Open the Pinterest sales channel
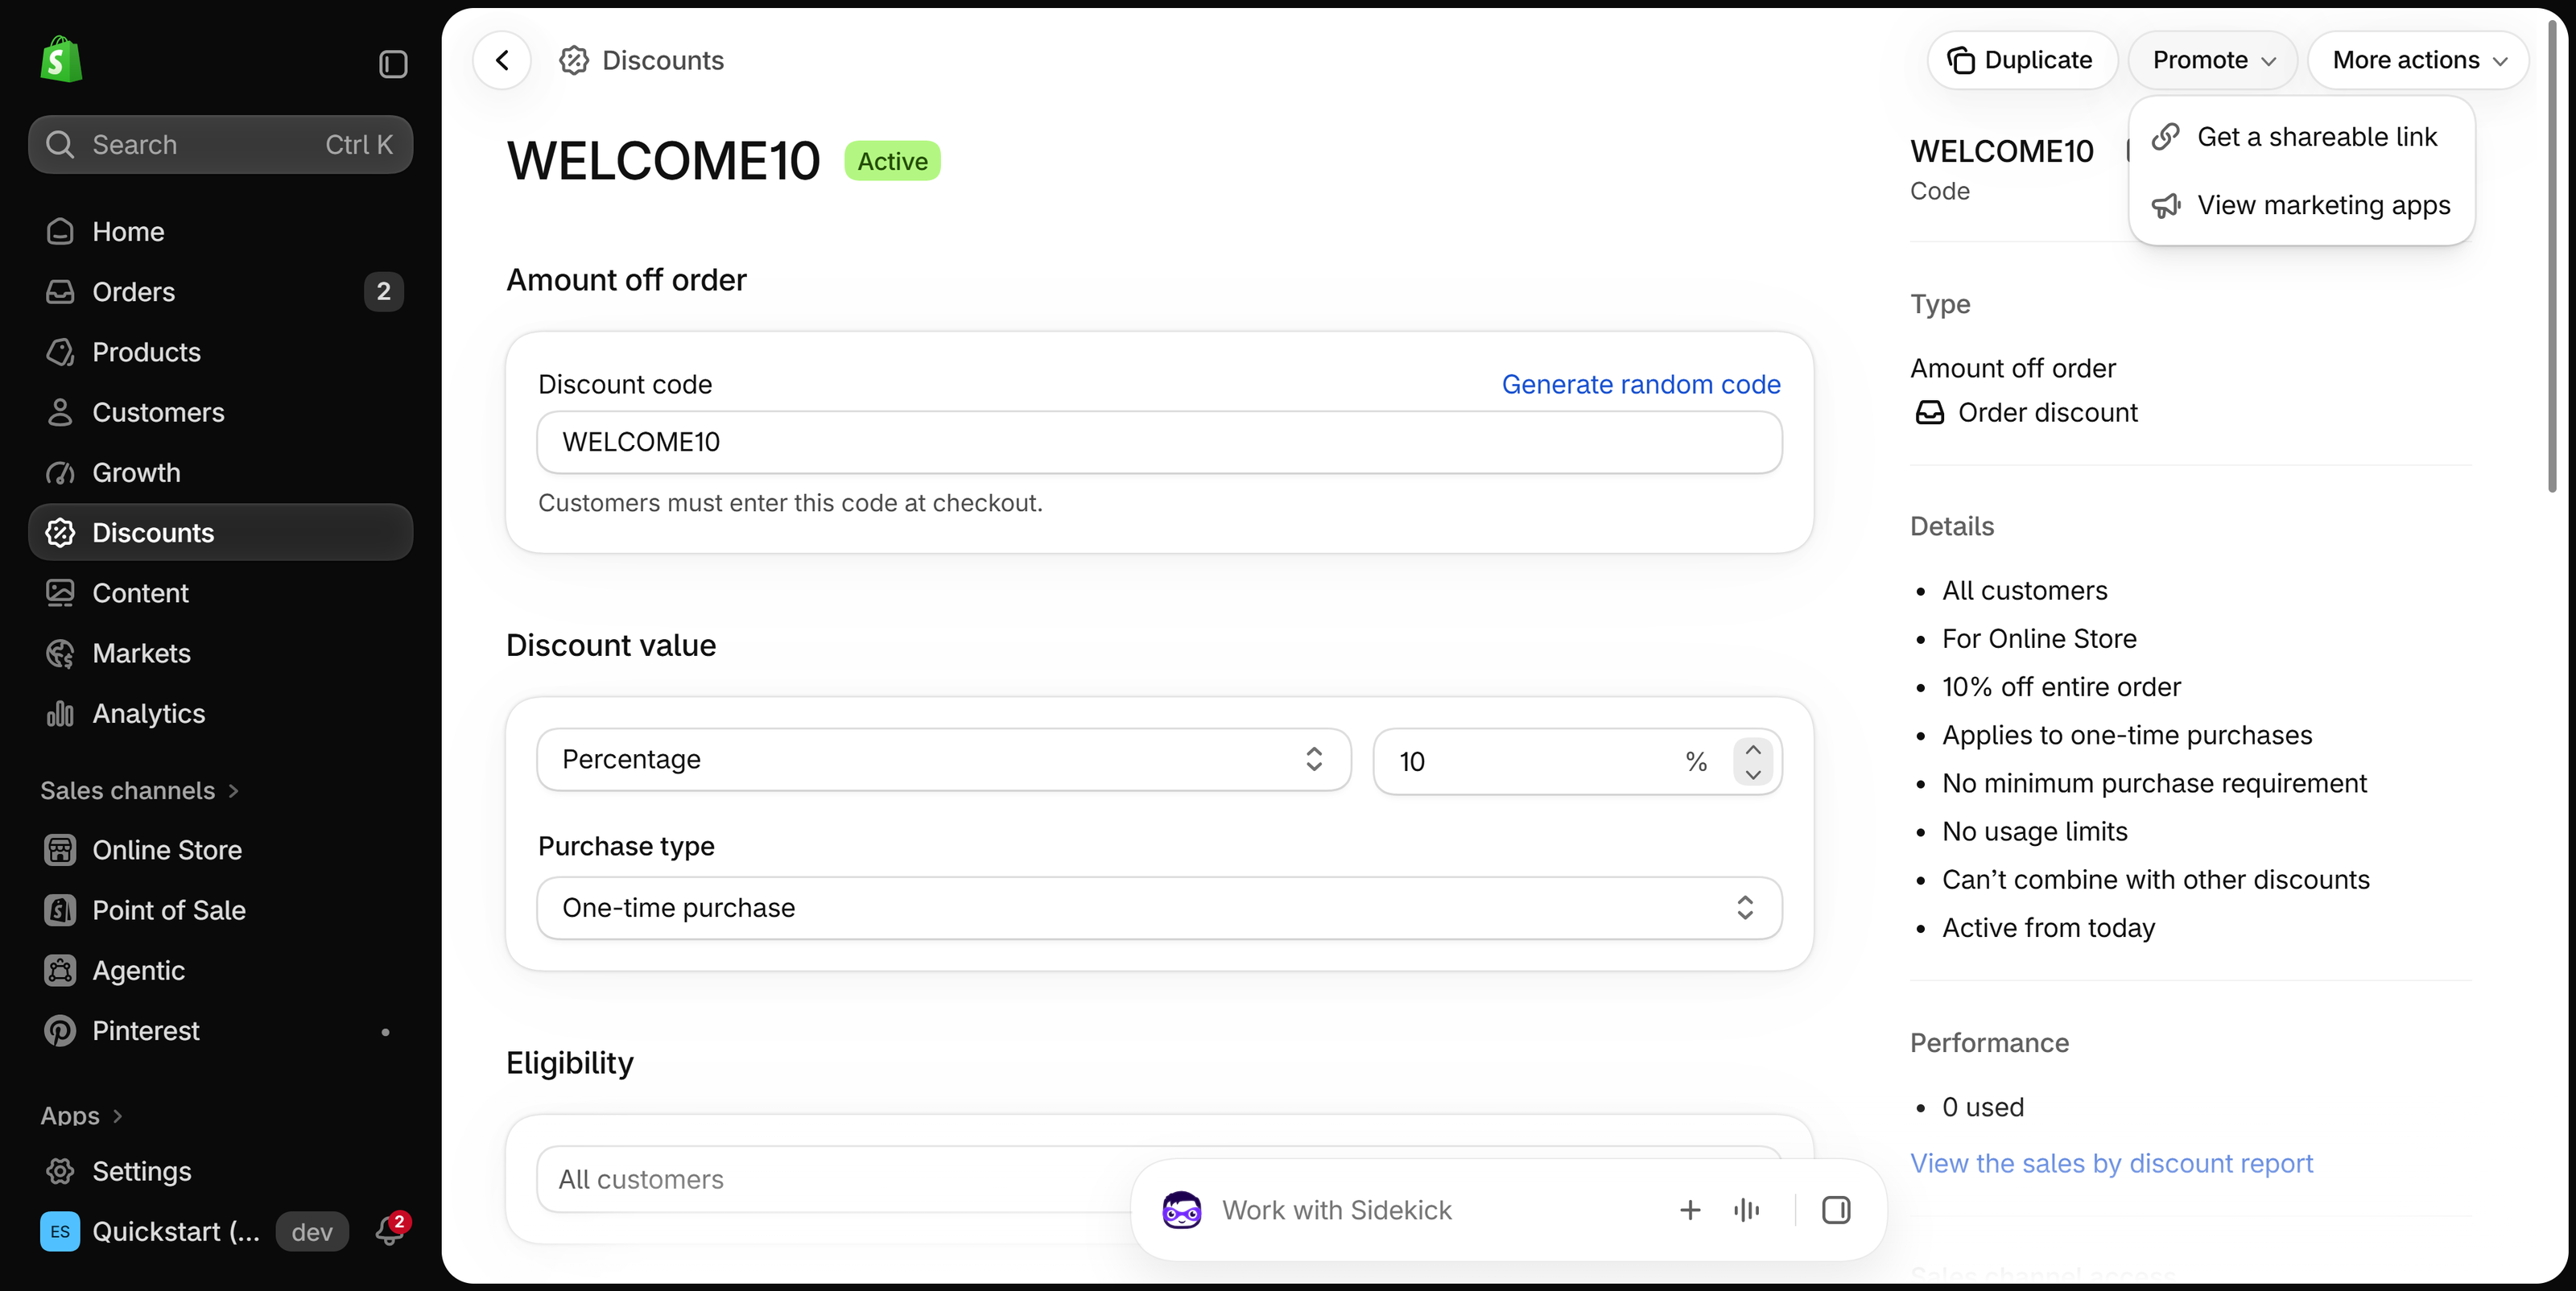The height and width of the screenshot is (1291, 2576). coord(220,1031)
